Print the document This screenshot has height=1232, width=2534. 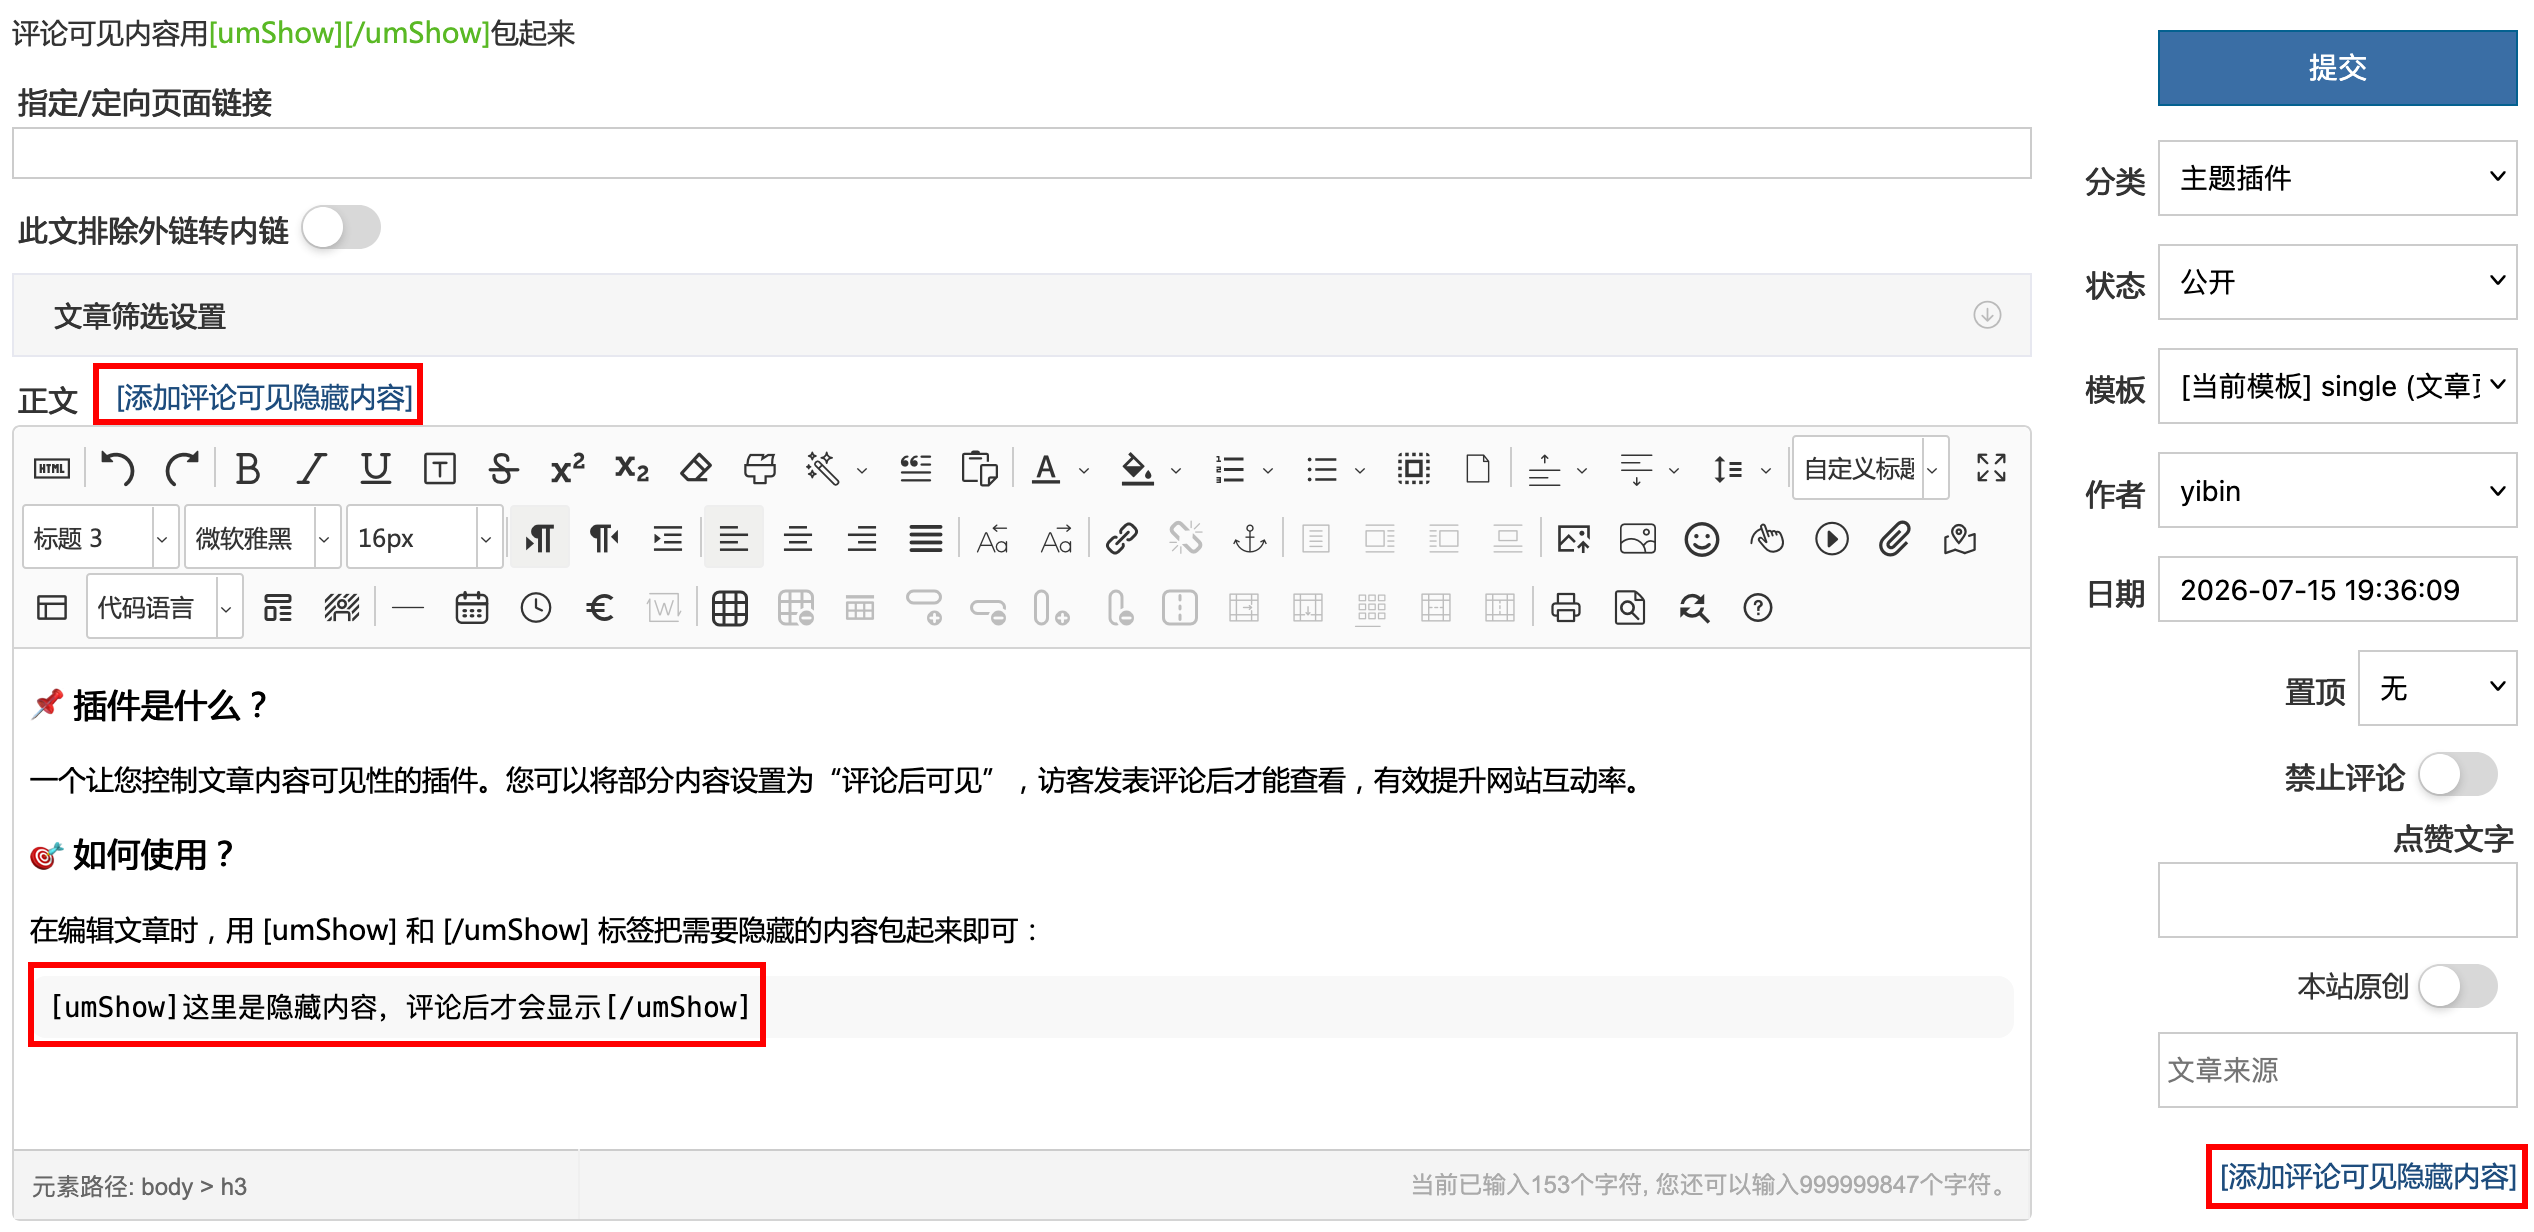point(1565,608)
